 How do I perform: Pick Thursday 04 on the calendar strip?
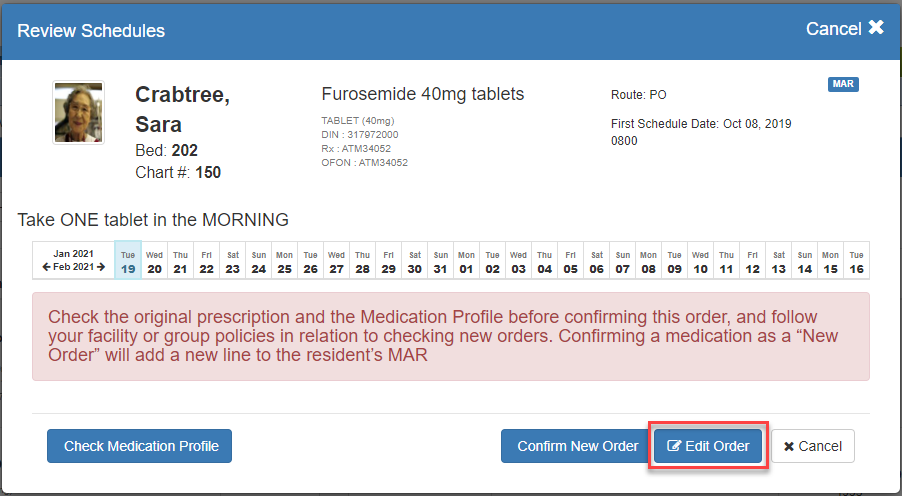544,261
